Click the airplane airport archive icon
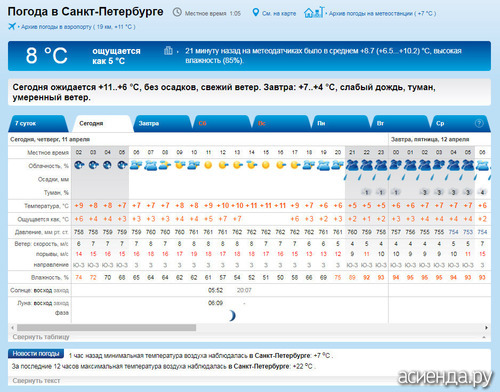500x392 pixels. (12, 26)
